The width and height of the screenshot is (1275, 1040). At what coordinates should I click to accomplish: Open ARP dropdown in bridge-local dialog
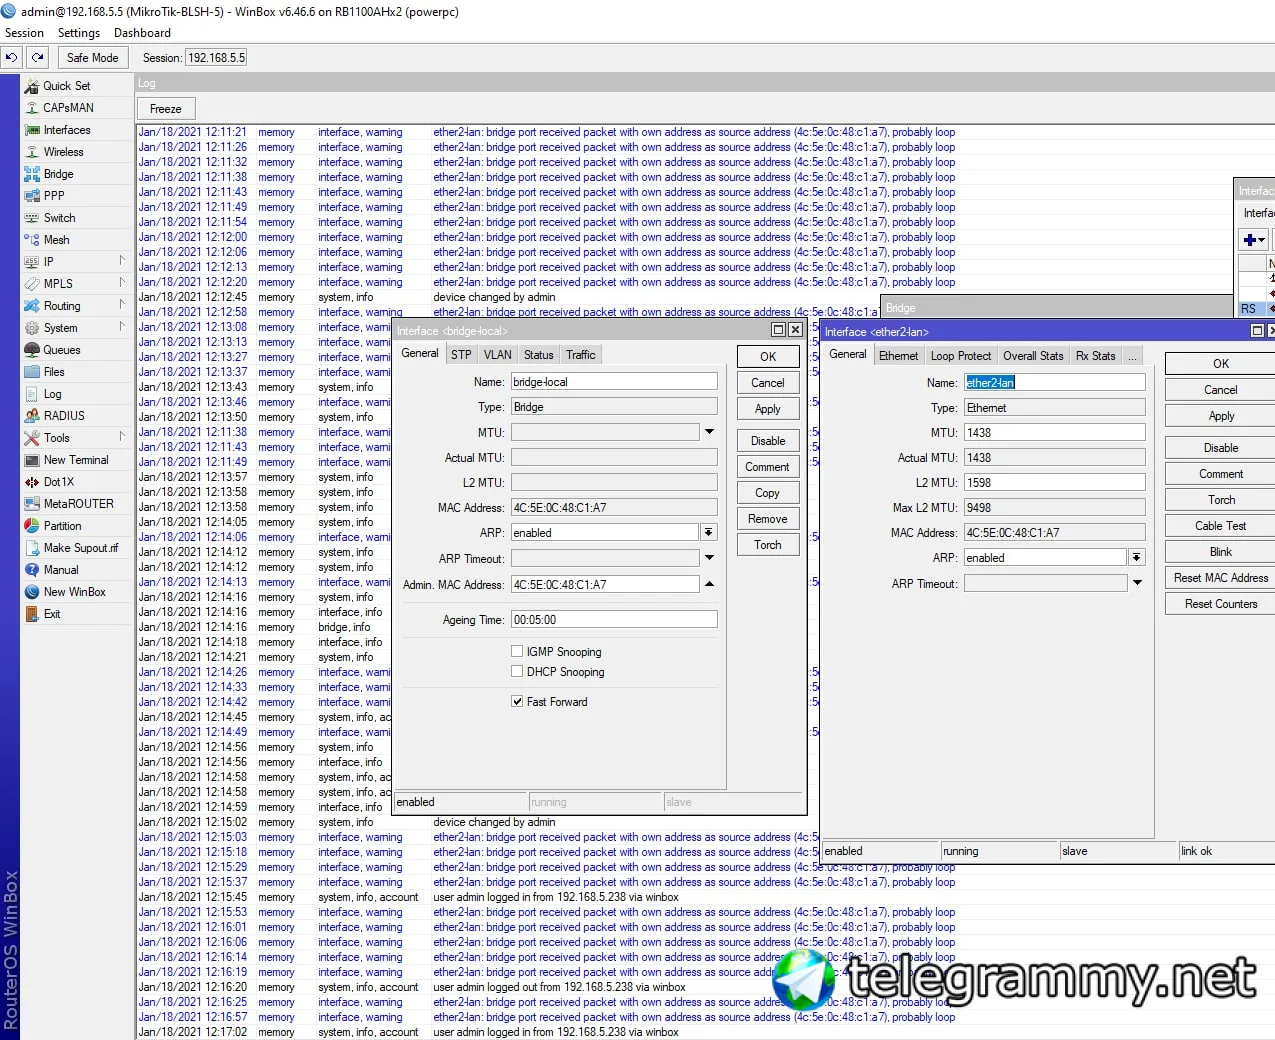click(x=709, y=532)
